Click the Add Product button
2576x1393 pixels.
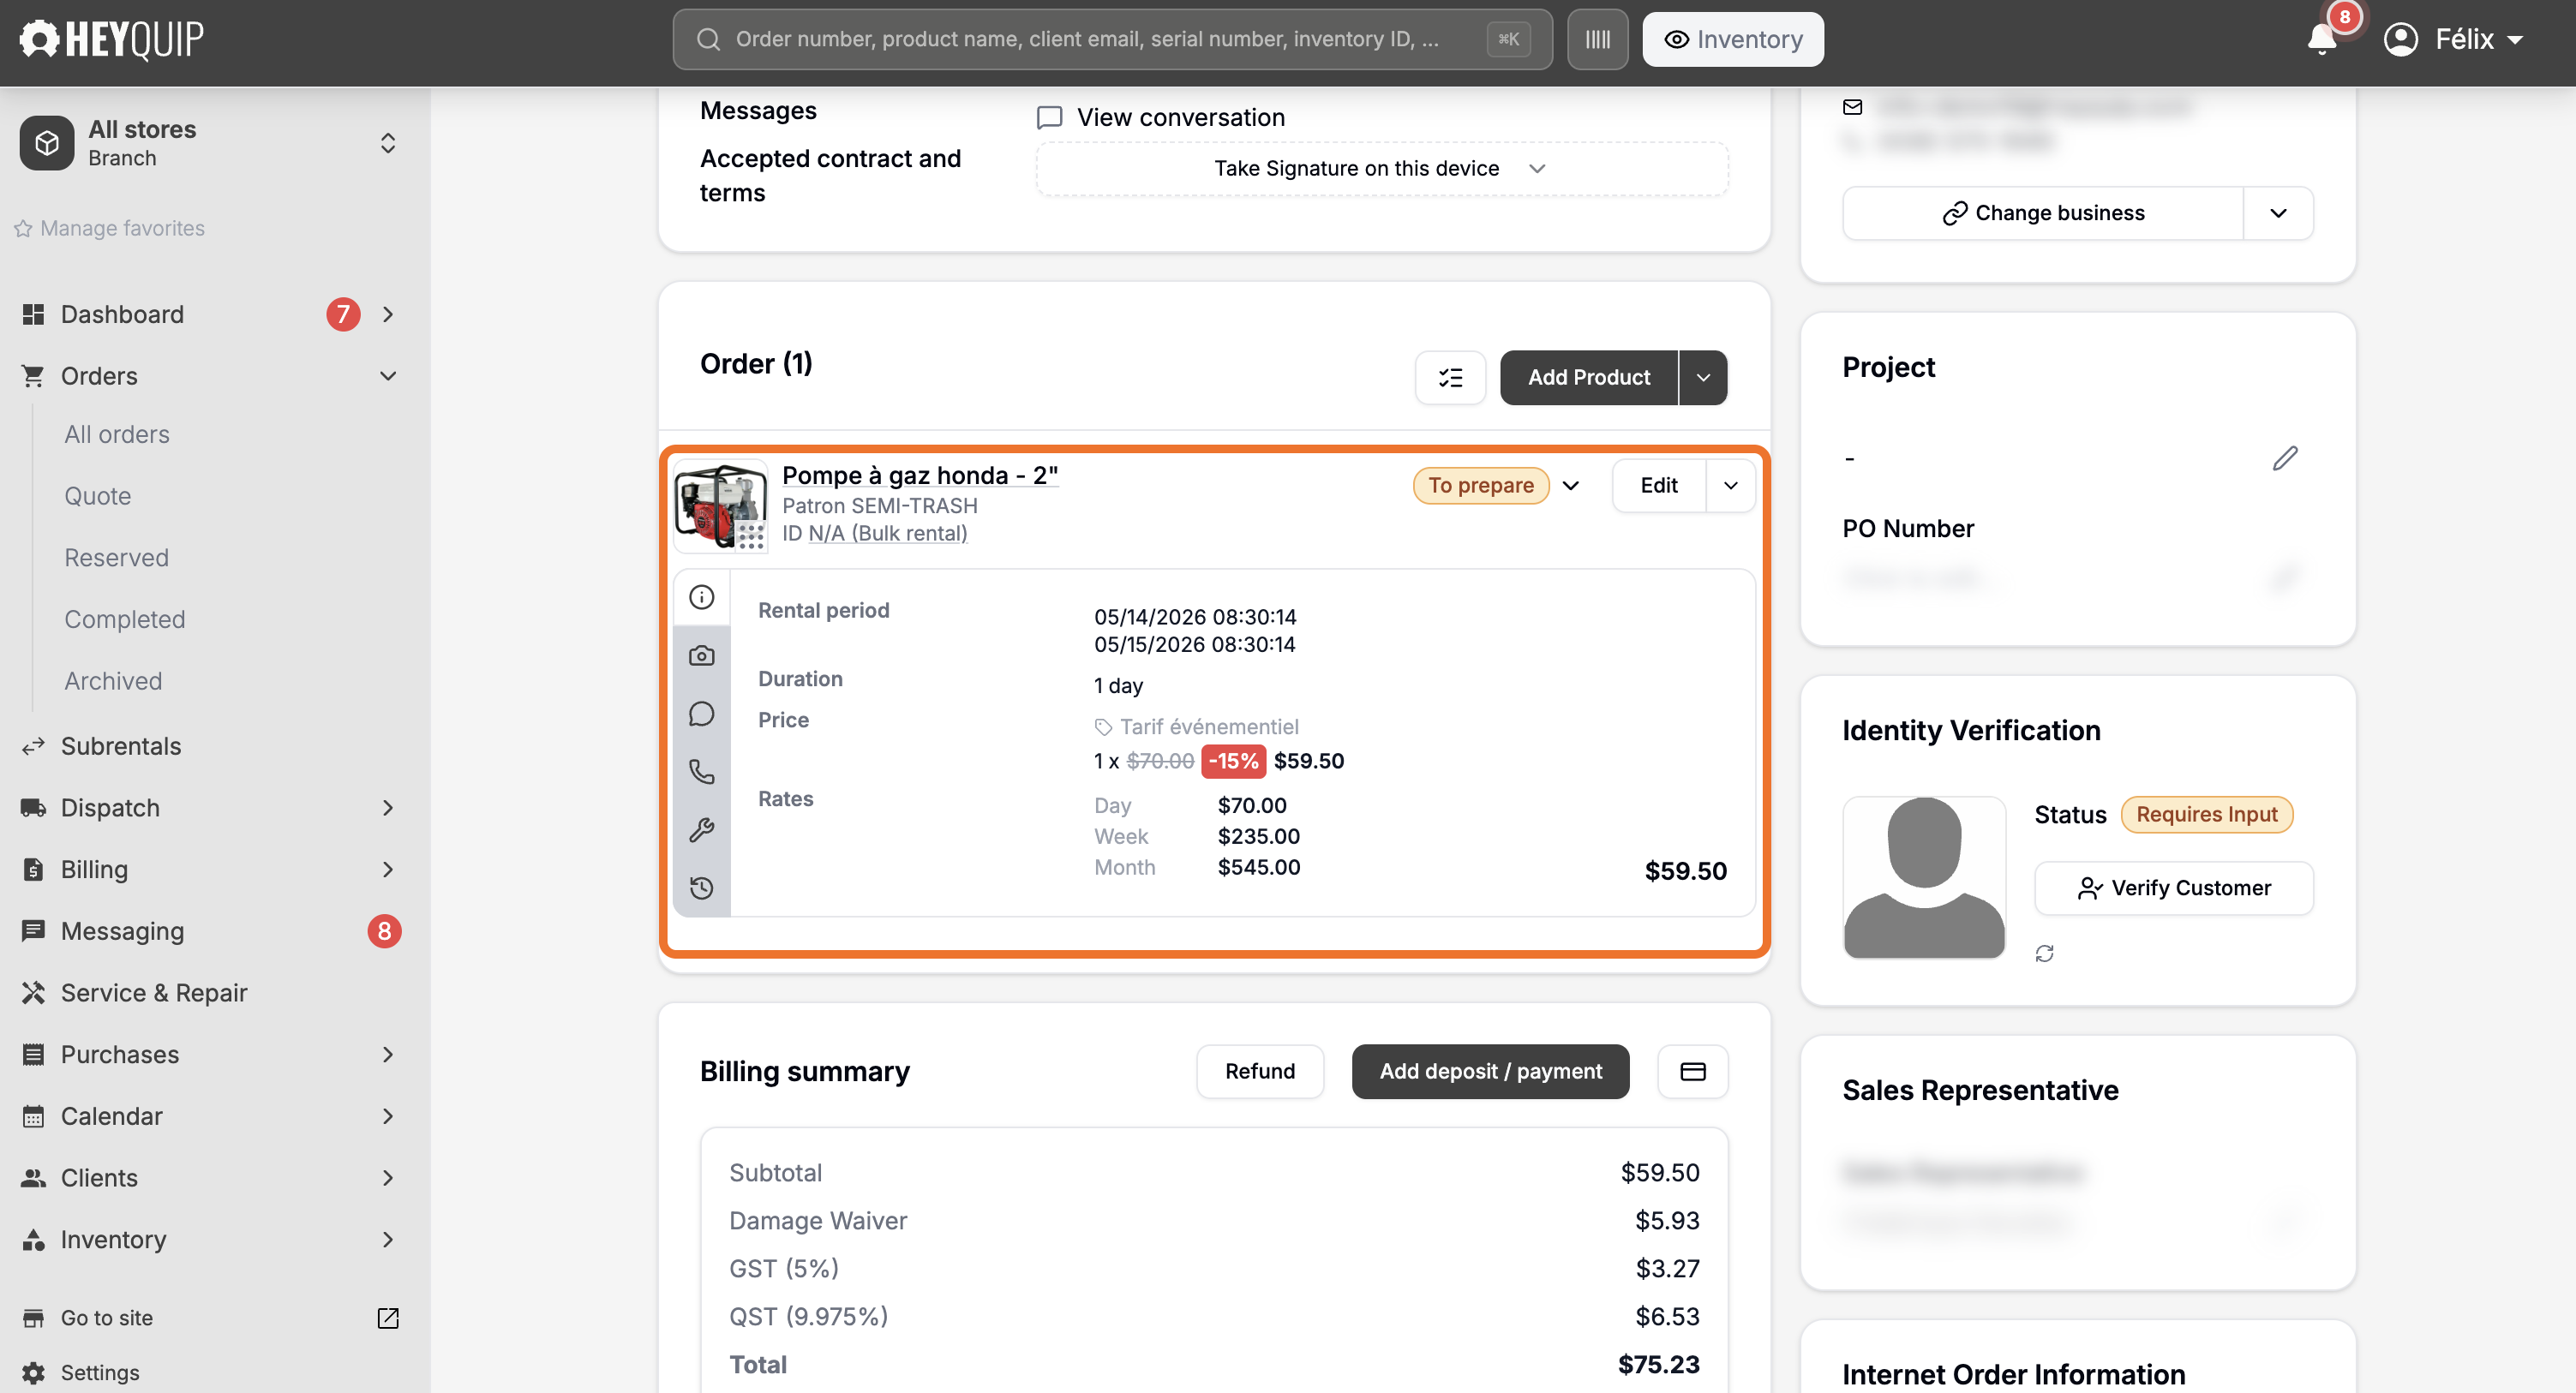[x=1588, y=377]
